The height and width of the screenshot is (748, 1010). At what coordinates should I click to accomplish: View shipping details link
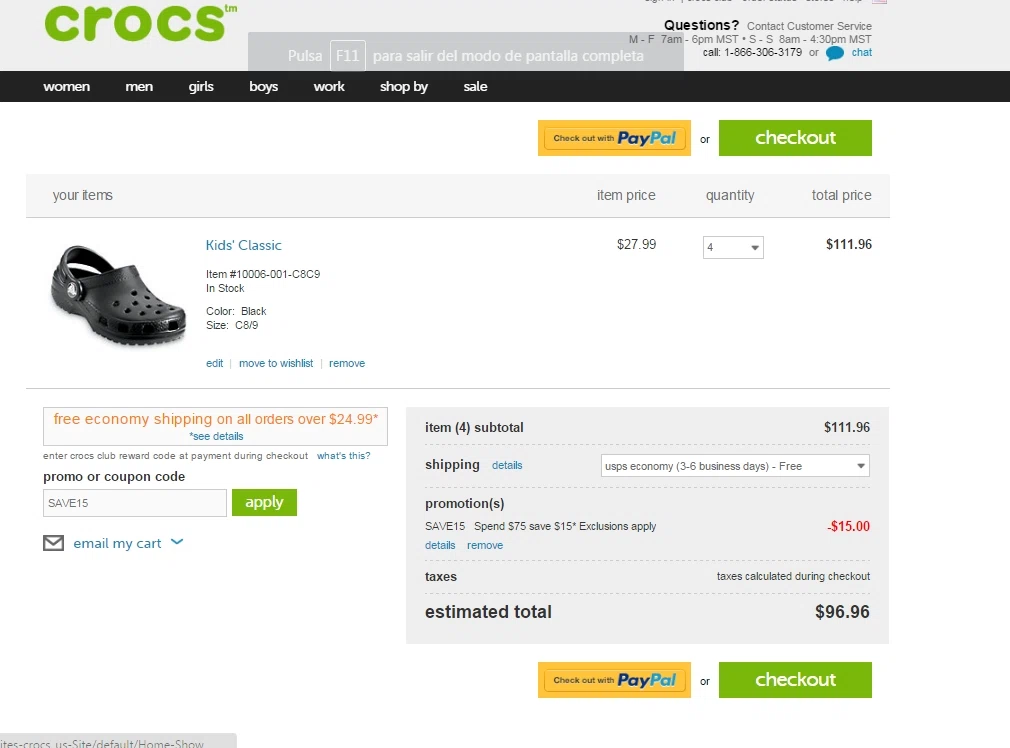pyautogui.click(x=507, y=465)
